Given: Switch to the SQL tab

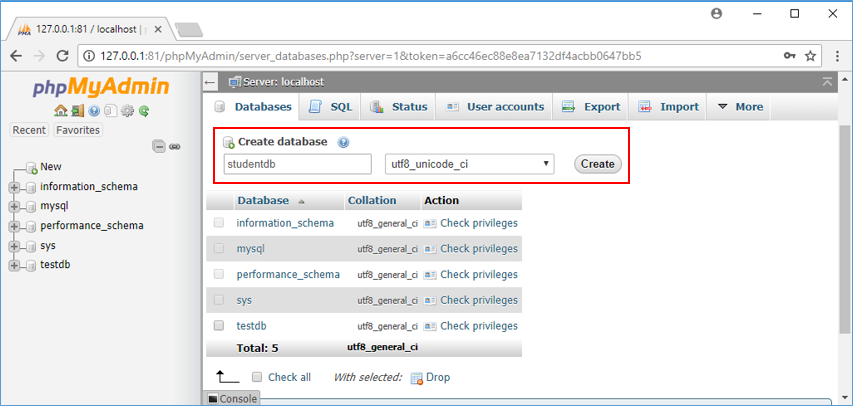Looking at the screenshot, I should (331, 107).
